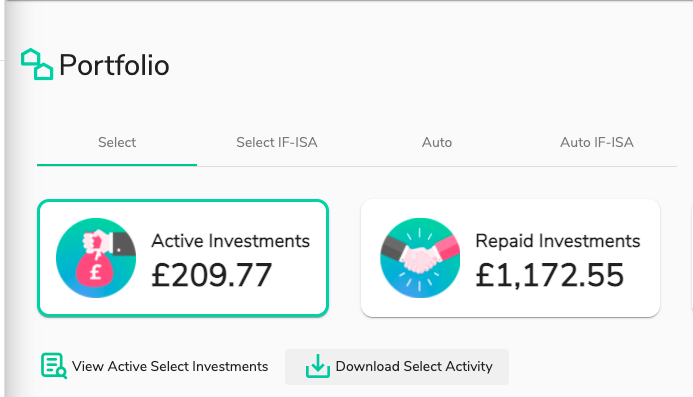Click the Repaid Investments label text

click(558, 241)
